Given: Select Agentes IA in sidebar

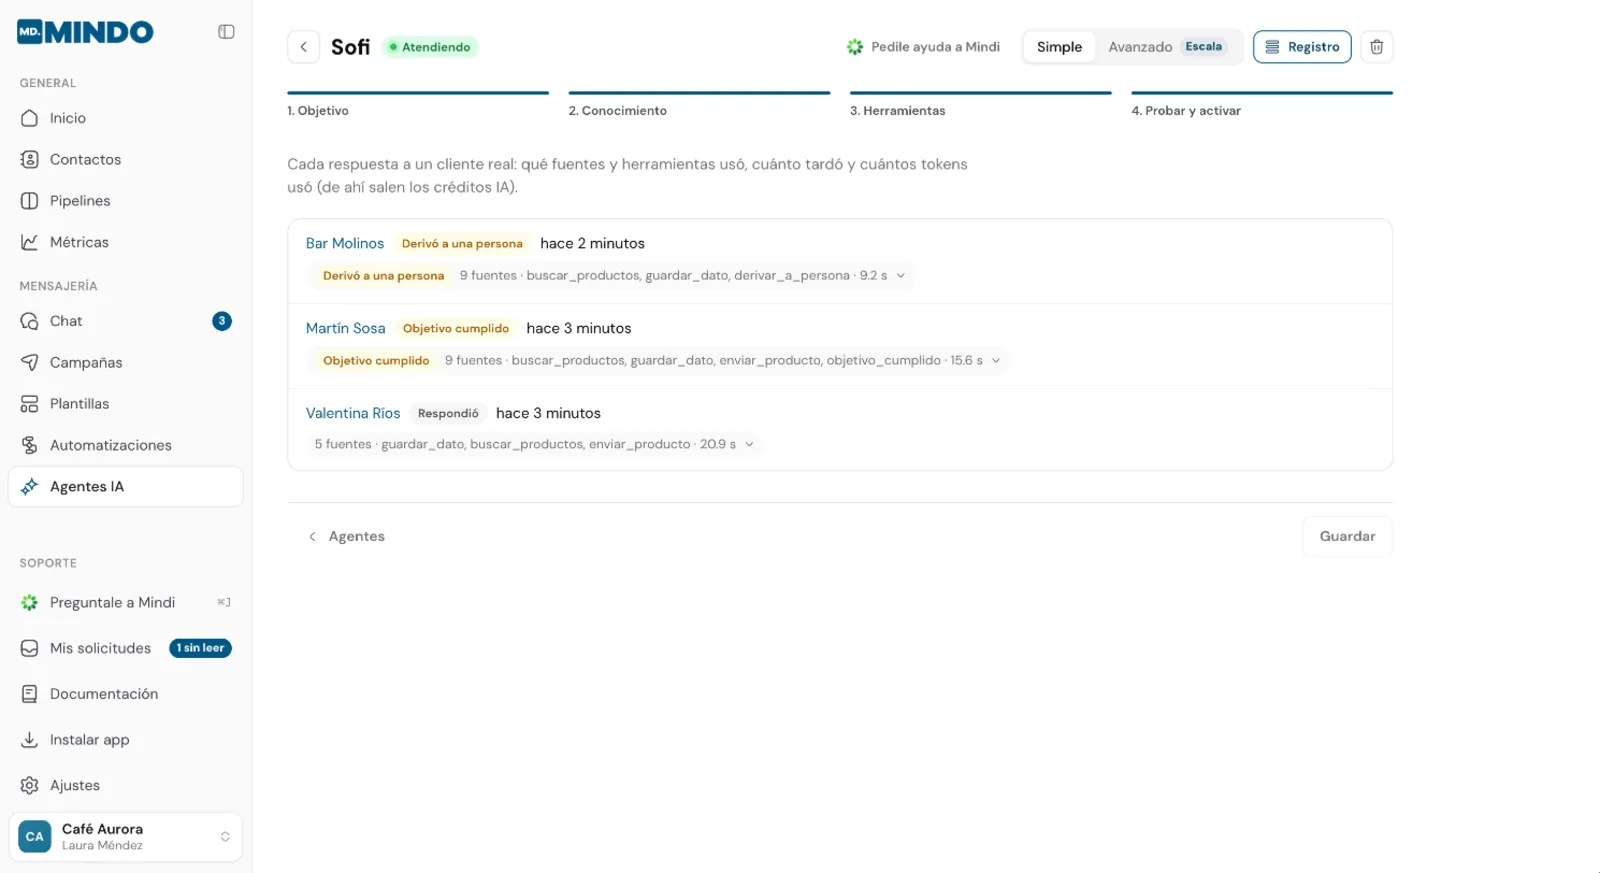Looking at the screenshot, I should point(125,487).
